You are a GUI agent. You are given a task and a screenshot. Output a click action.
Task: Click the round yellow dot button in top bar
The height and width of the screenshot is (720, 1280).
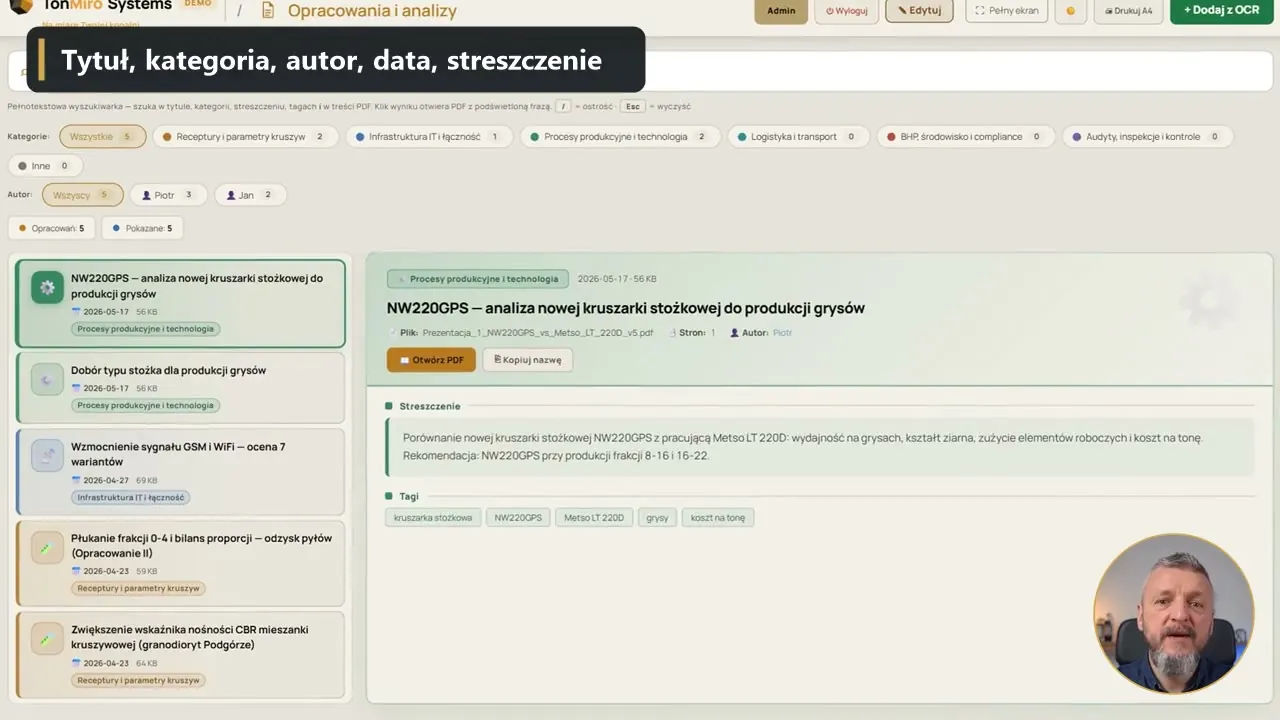tap(1070, 11)
